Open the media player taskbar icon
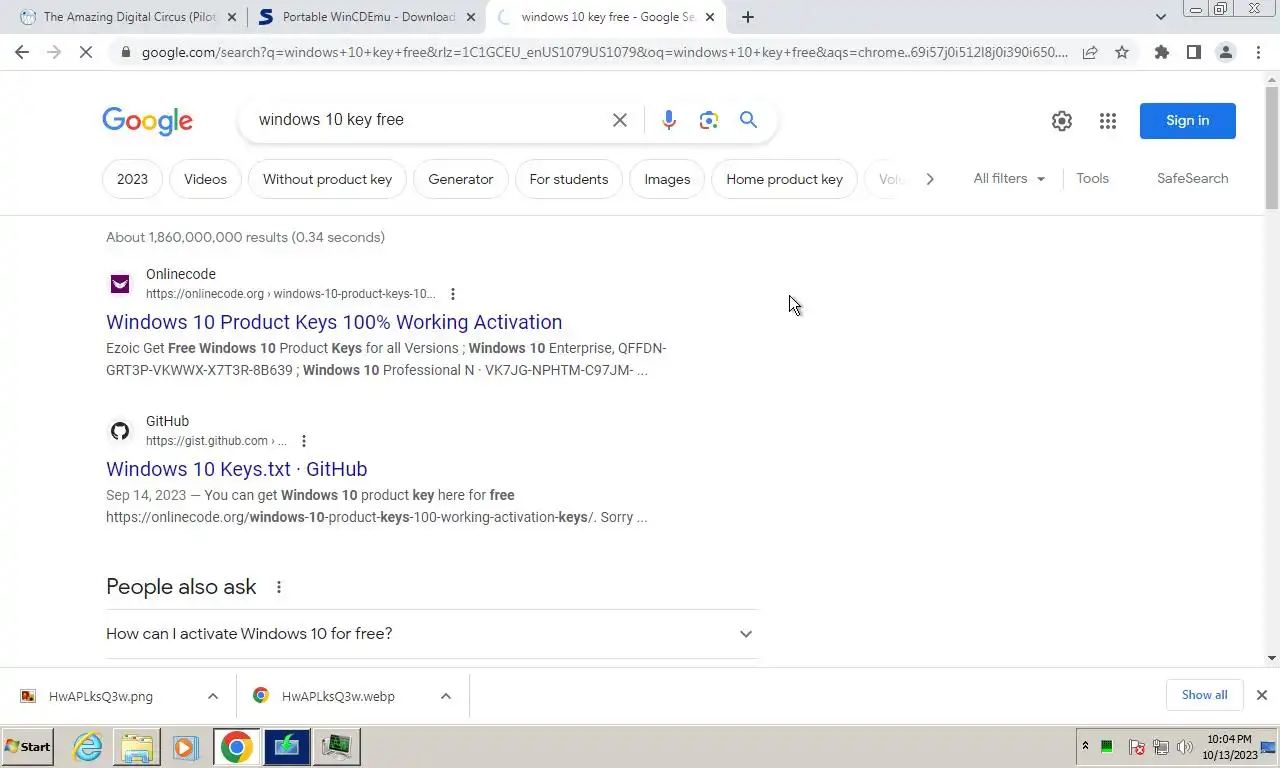Screen dimensions: 1280x768 click(184, 747)
